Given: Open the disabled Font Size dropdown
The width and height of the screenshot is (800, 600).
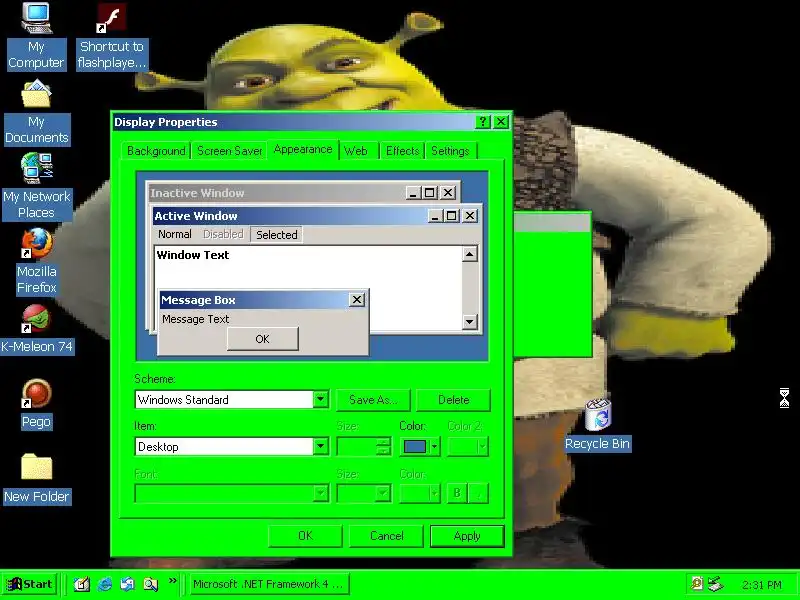Looking at the screenshot, I should 364,493.
